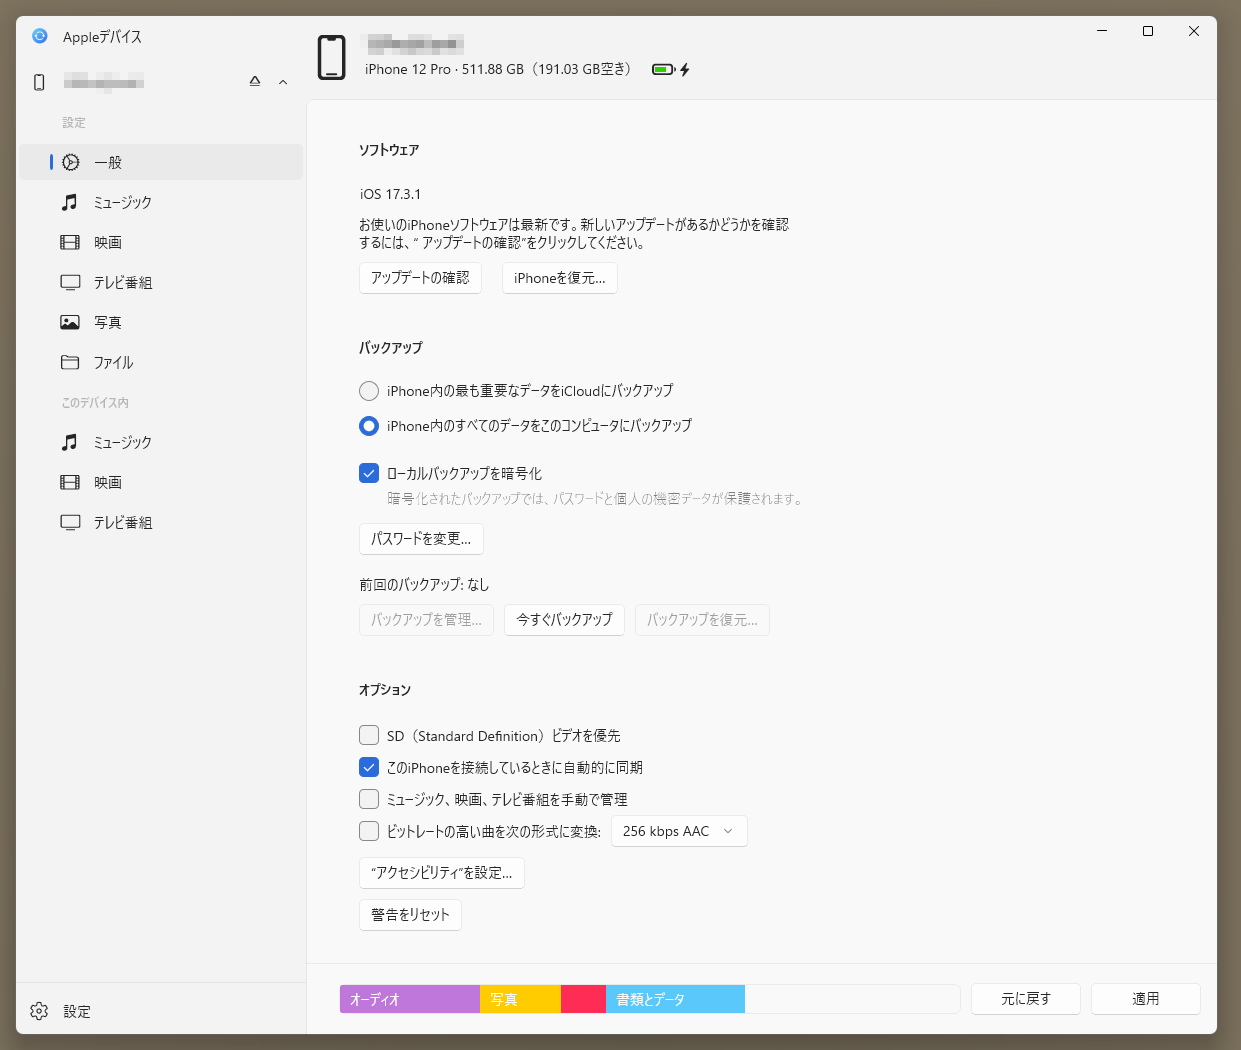Image resolution: width=1241 pixels, height=1050 pixels.
Task: Click the iPhone 12 Pro capacity text
Action: pos(498,69)
